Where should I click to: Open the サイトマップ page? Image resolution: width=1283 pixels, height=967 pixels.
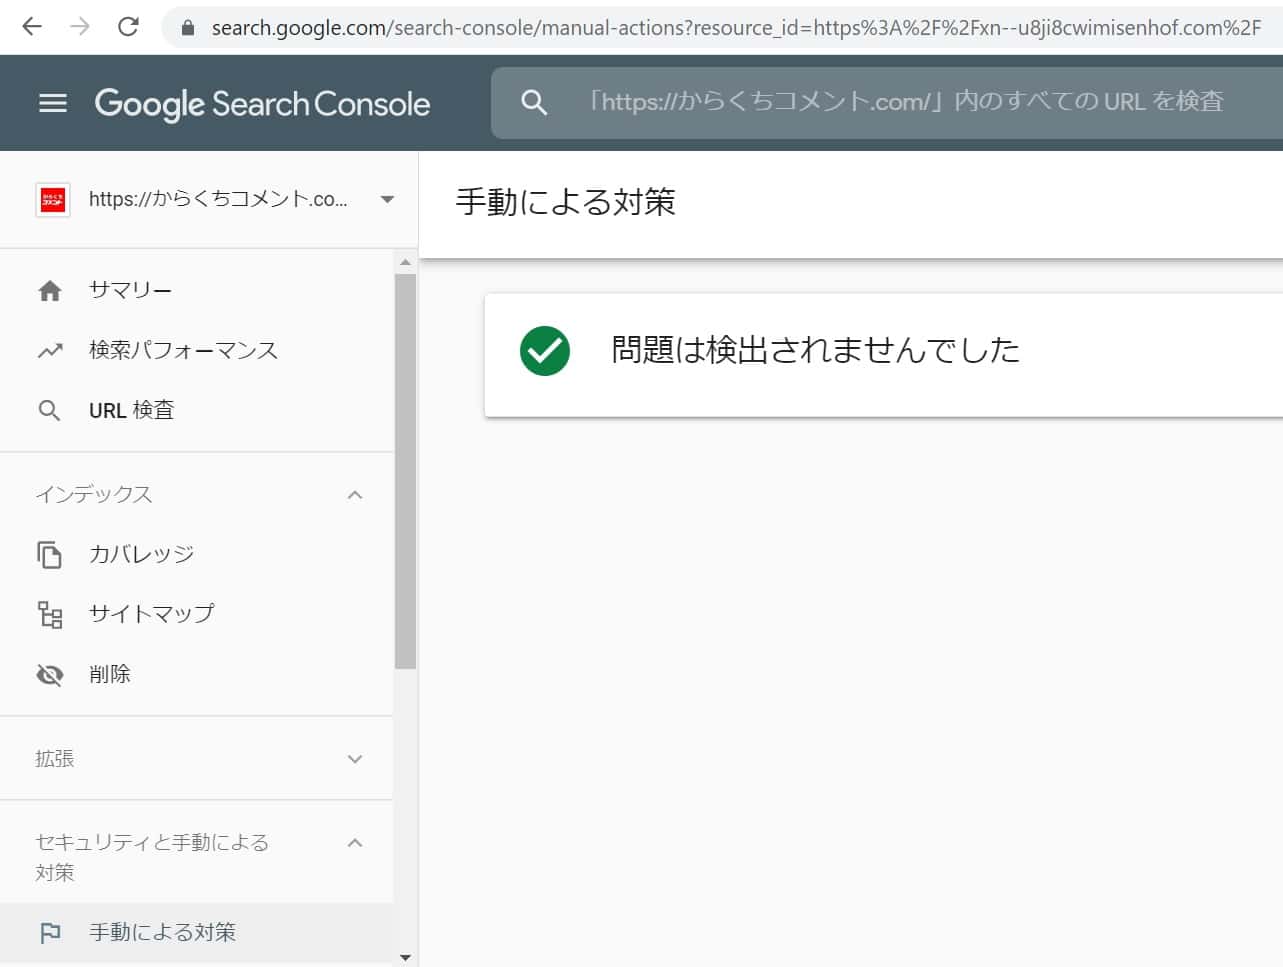151,614
